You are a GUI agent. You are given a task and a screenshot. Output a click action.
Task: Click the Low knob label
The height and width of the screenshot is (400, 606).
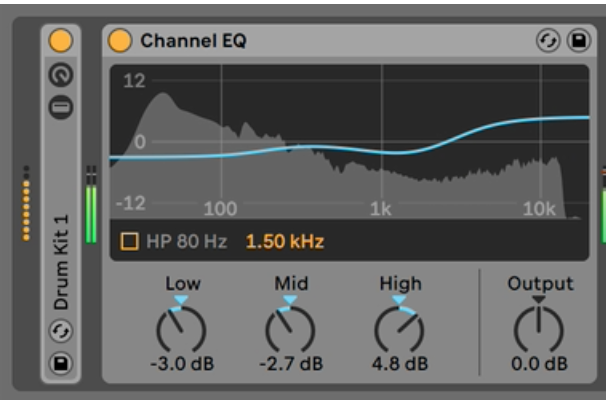pyautogui.click(x=183, y=283)
